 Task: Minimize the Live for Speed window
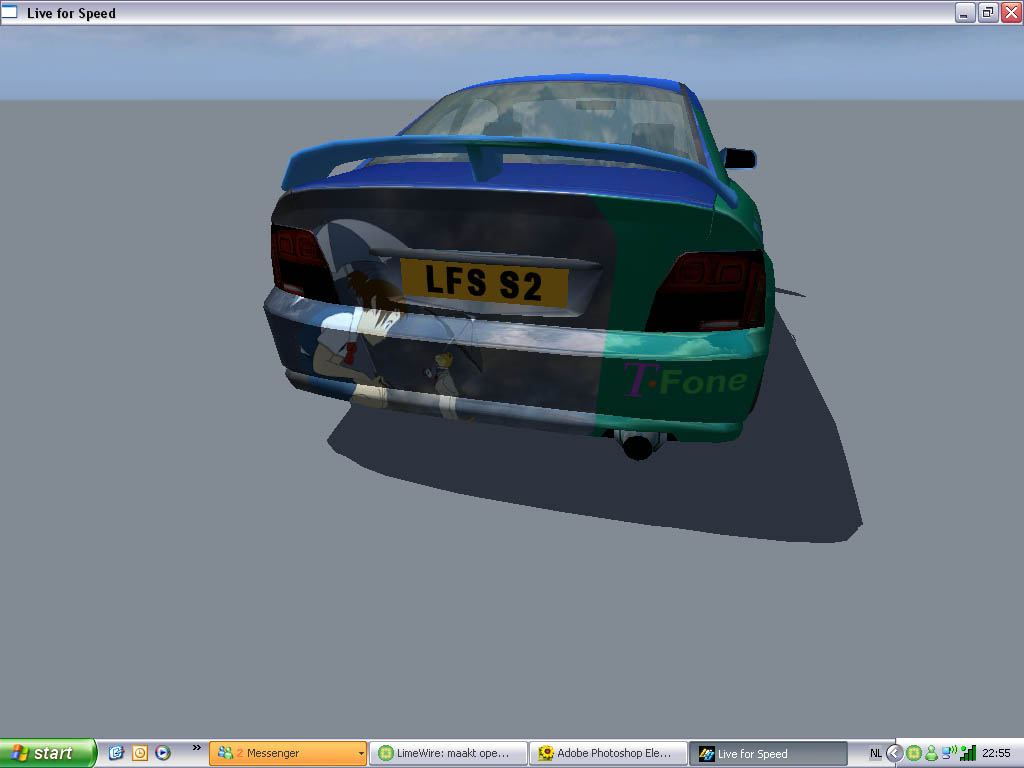coord(965,12)
